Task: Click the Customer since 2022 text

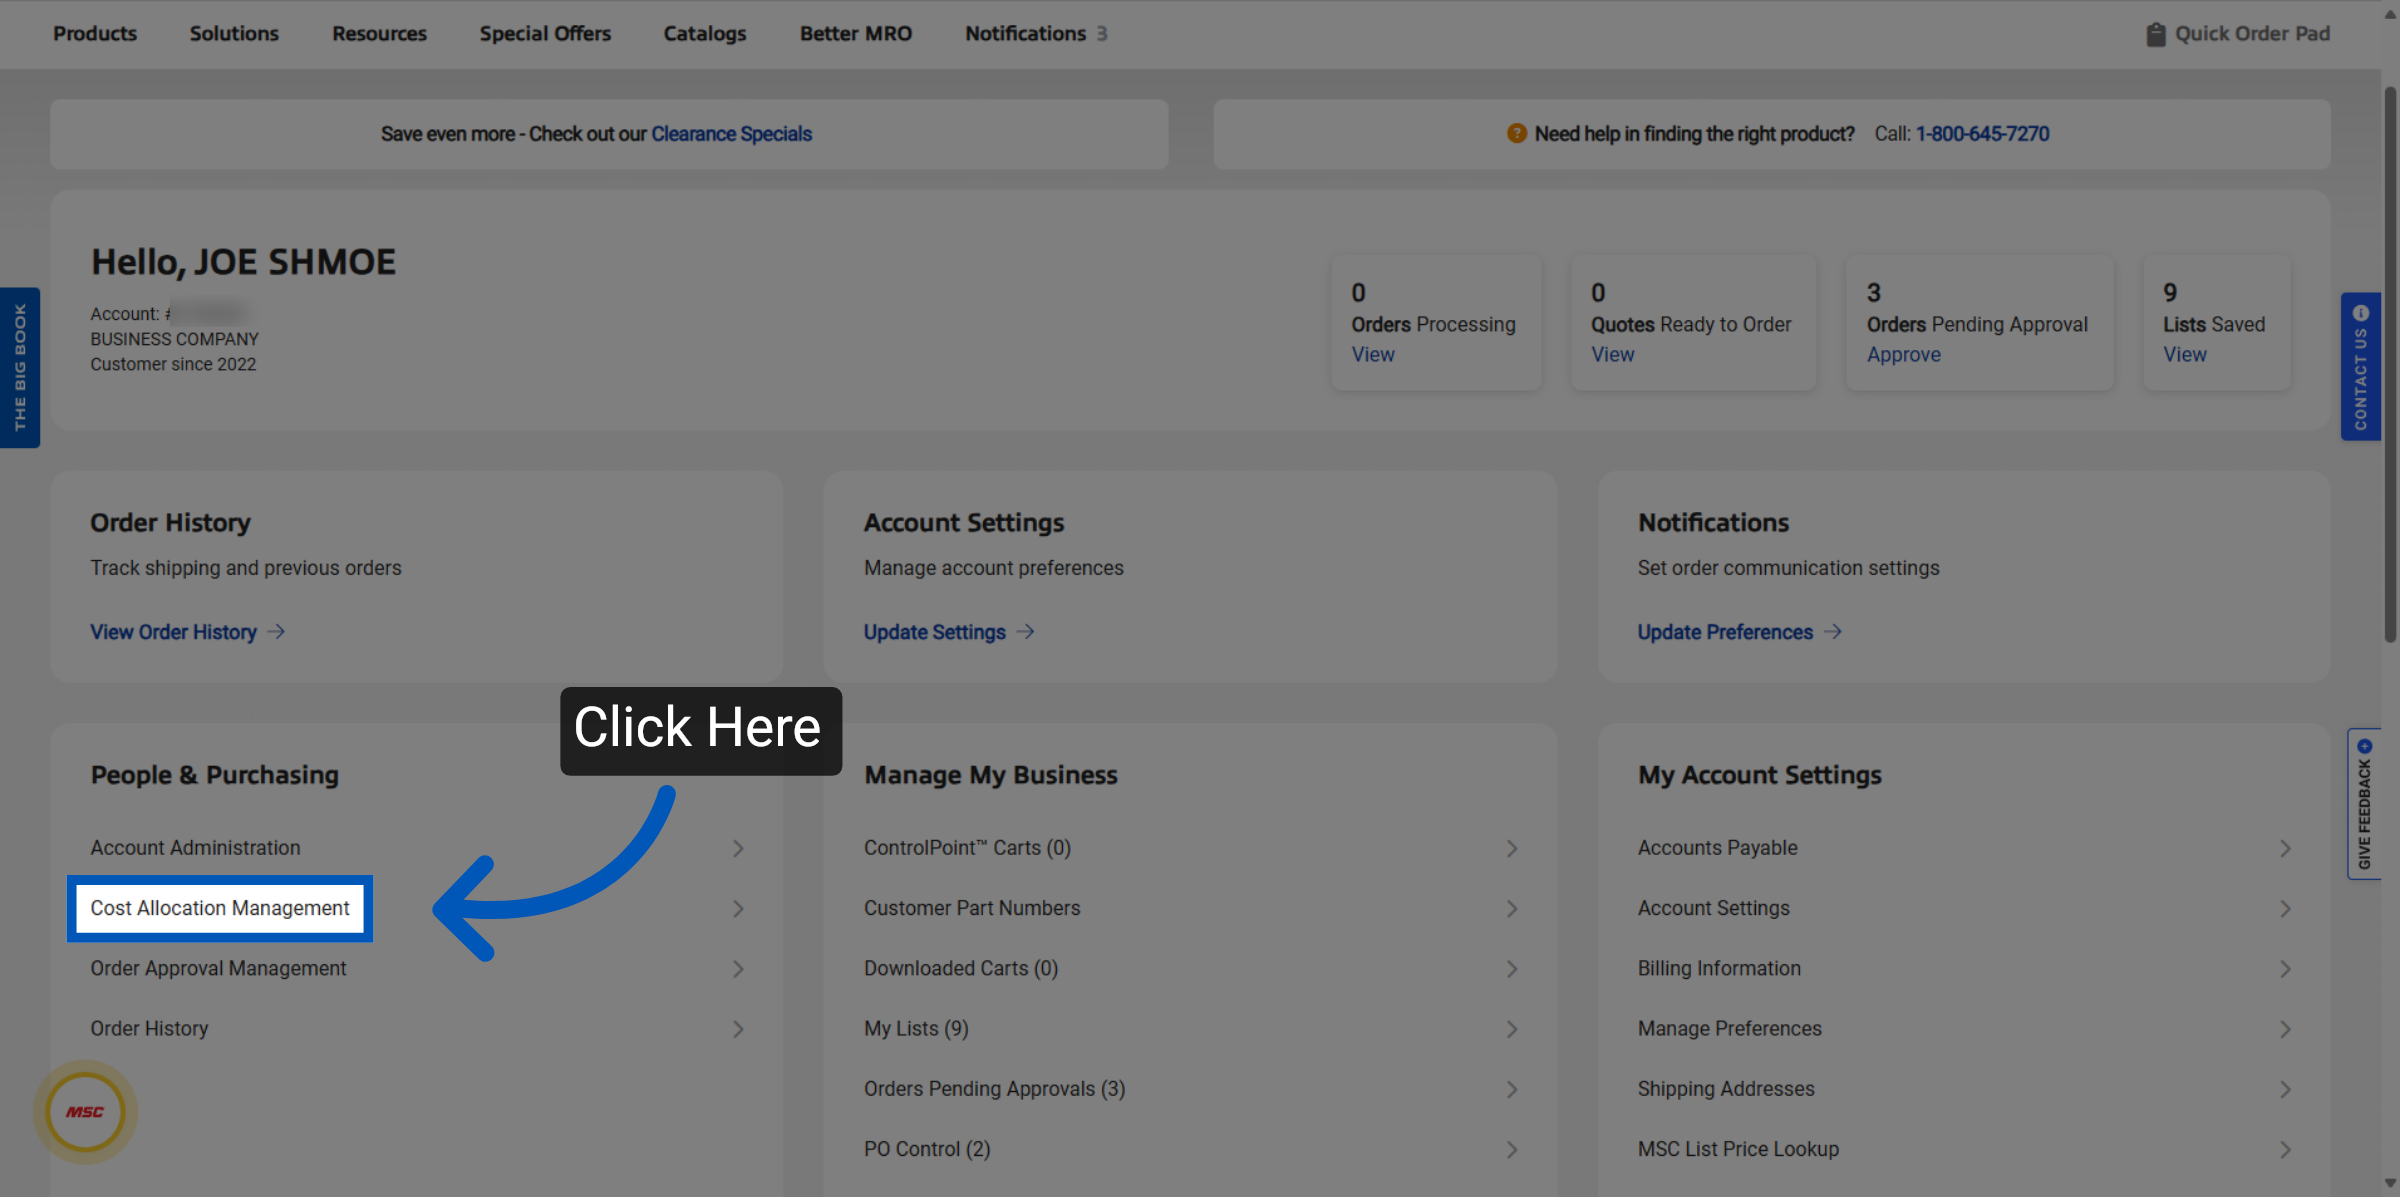Action: [x=173, y=364]
